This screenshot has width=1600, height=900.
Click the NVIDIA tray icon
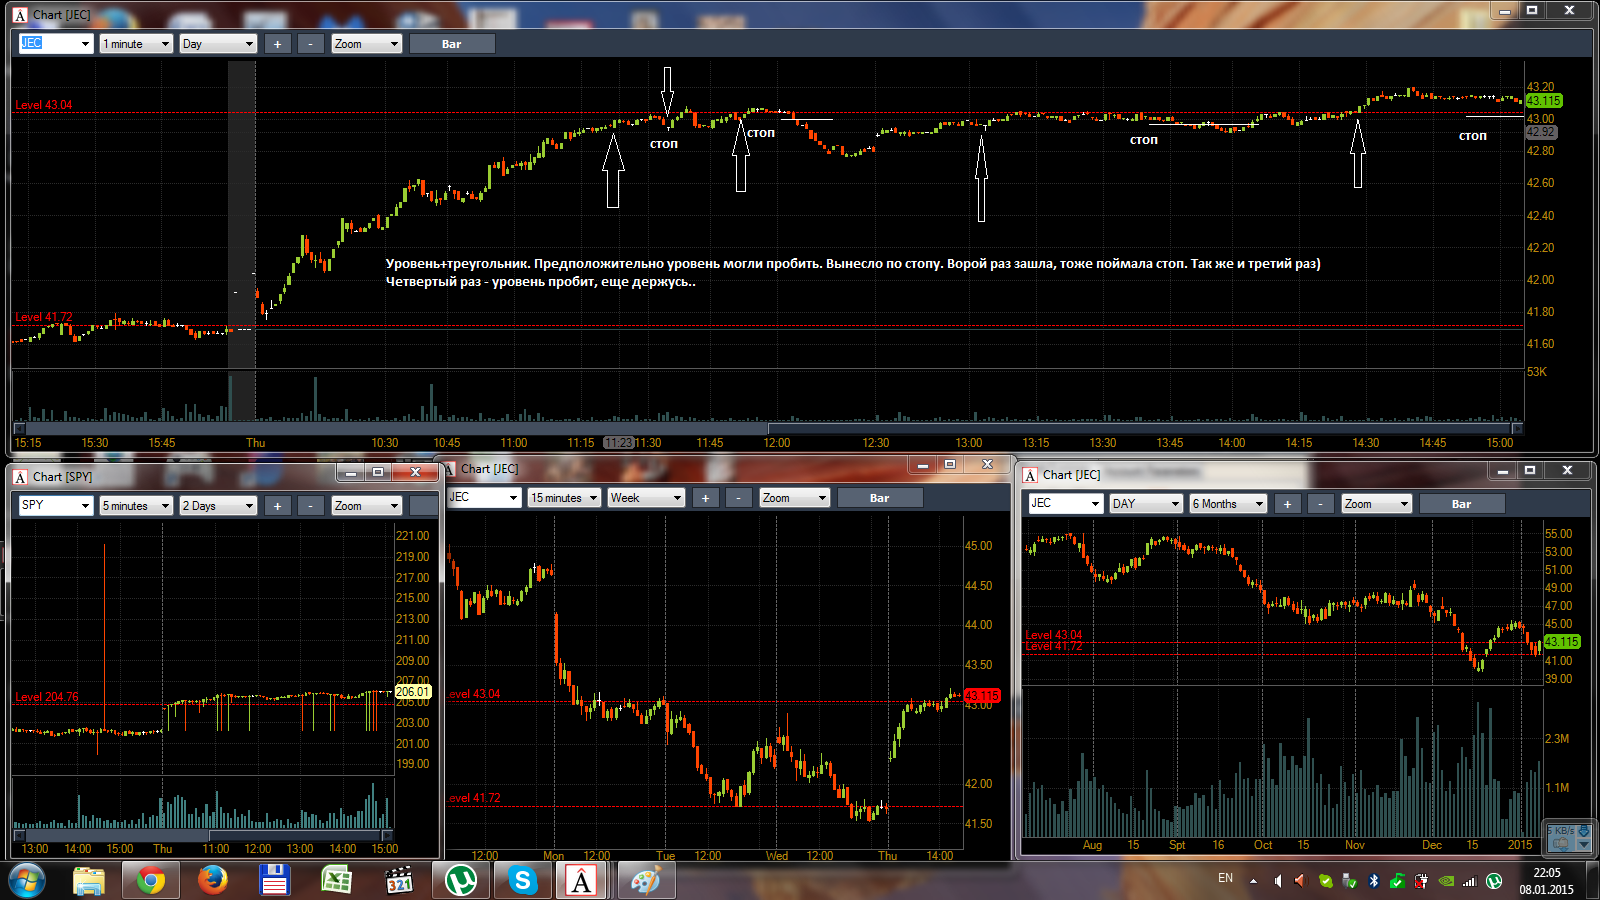(1446, 881)
